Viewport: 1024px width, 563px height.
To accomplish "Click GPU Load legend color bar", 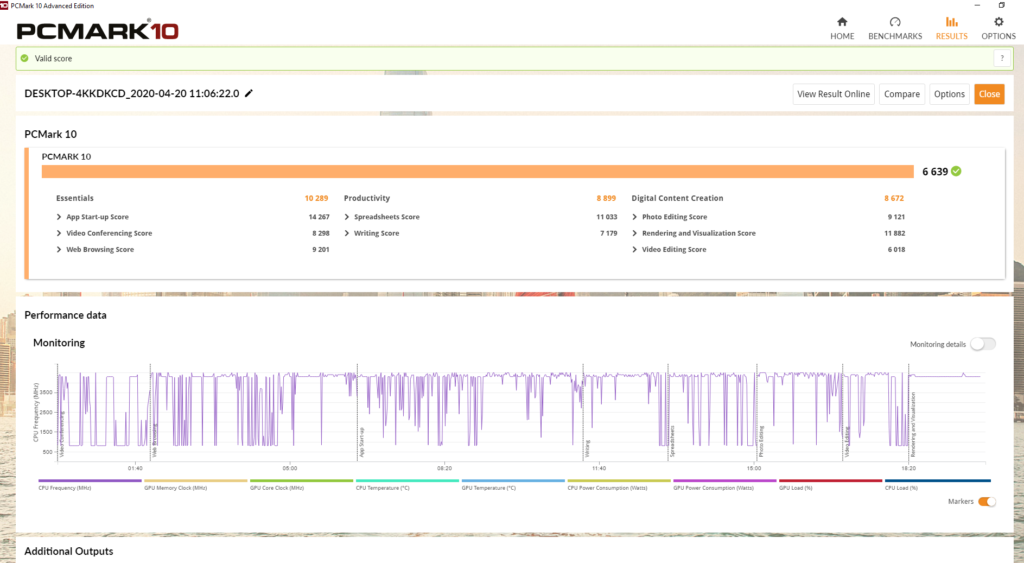I will pyautogui.click(x=831, y=481).
